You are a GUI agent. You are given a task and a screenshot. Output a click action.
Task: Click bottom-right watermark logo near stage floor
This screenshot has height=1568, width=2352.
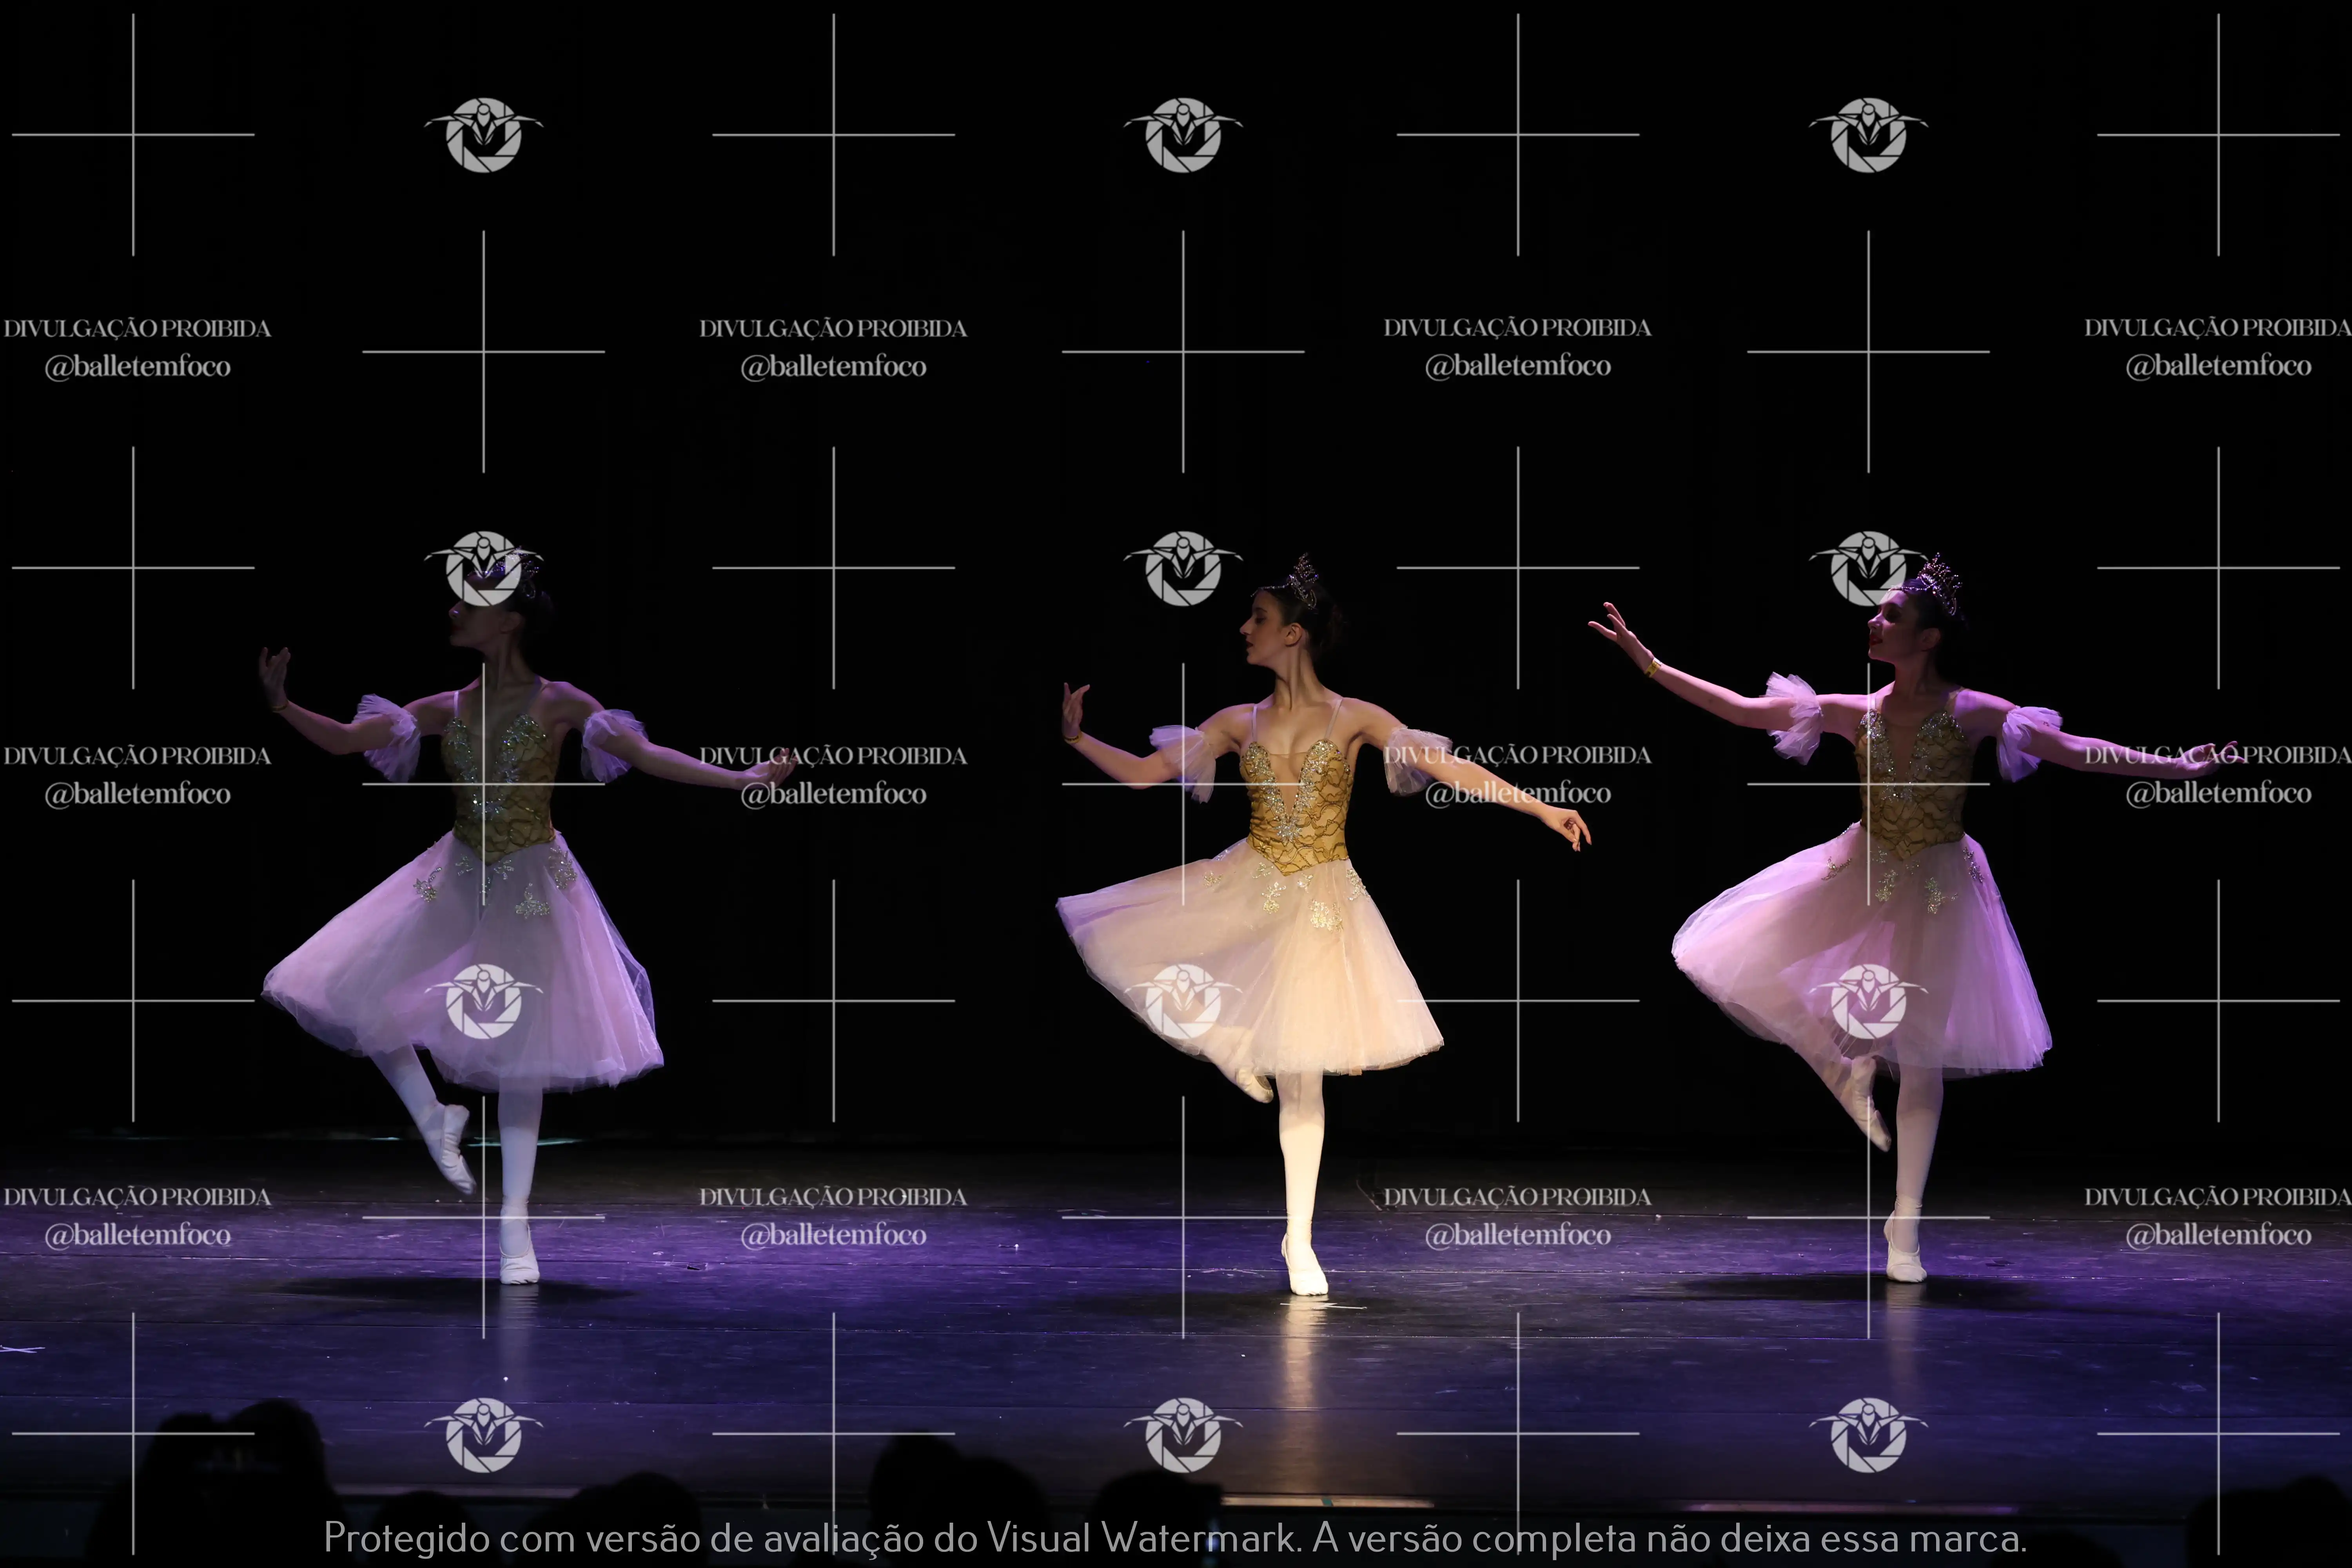tap(1868, 1434)
